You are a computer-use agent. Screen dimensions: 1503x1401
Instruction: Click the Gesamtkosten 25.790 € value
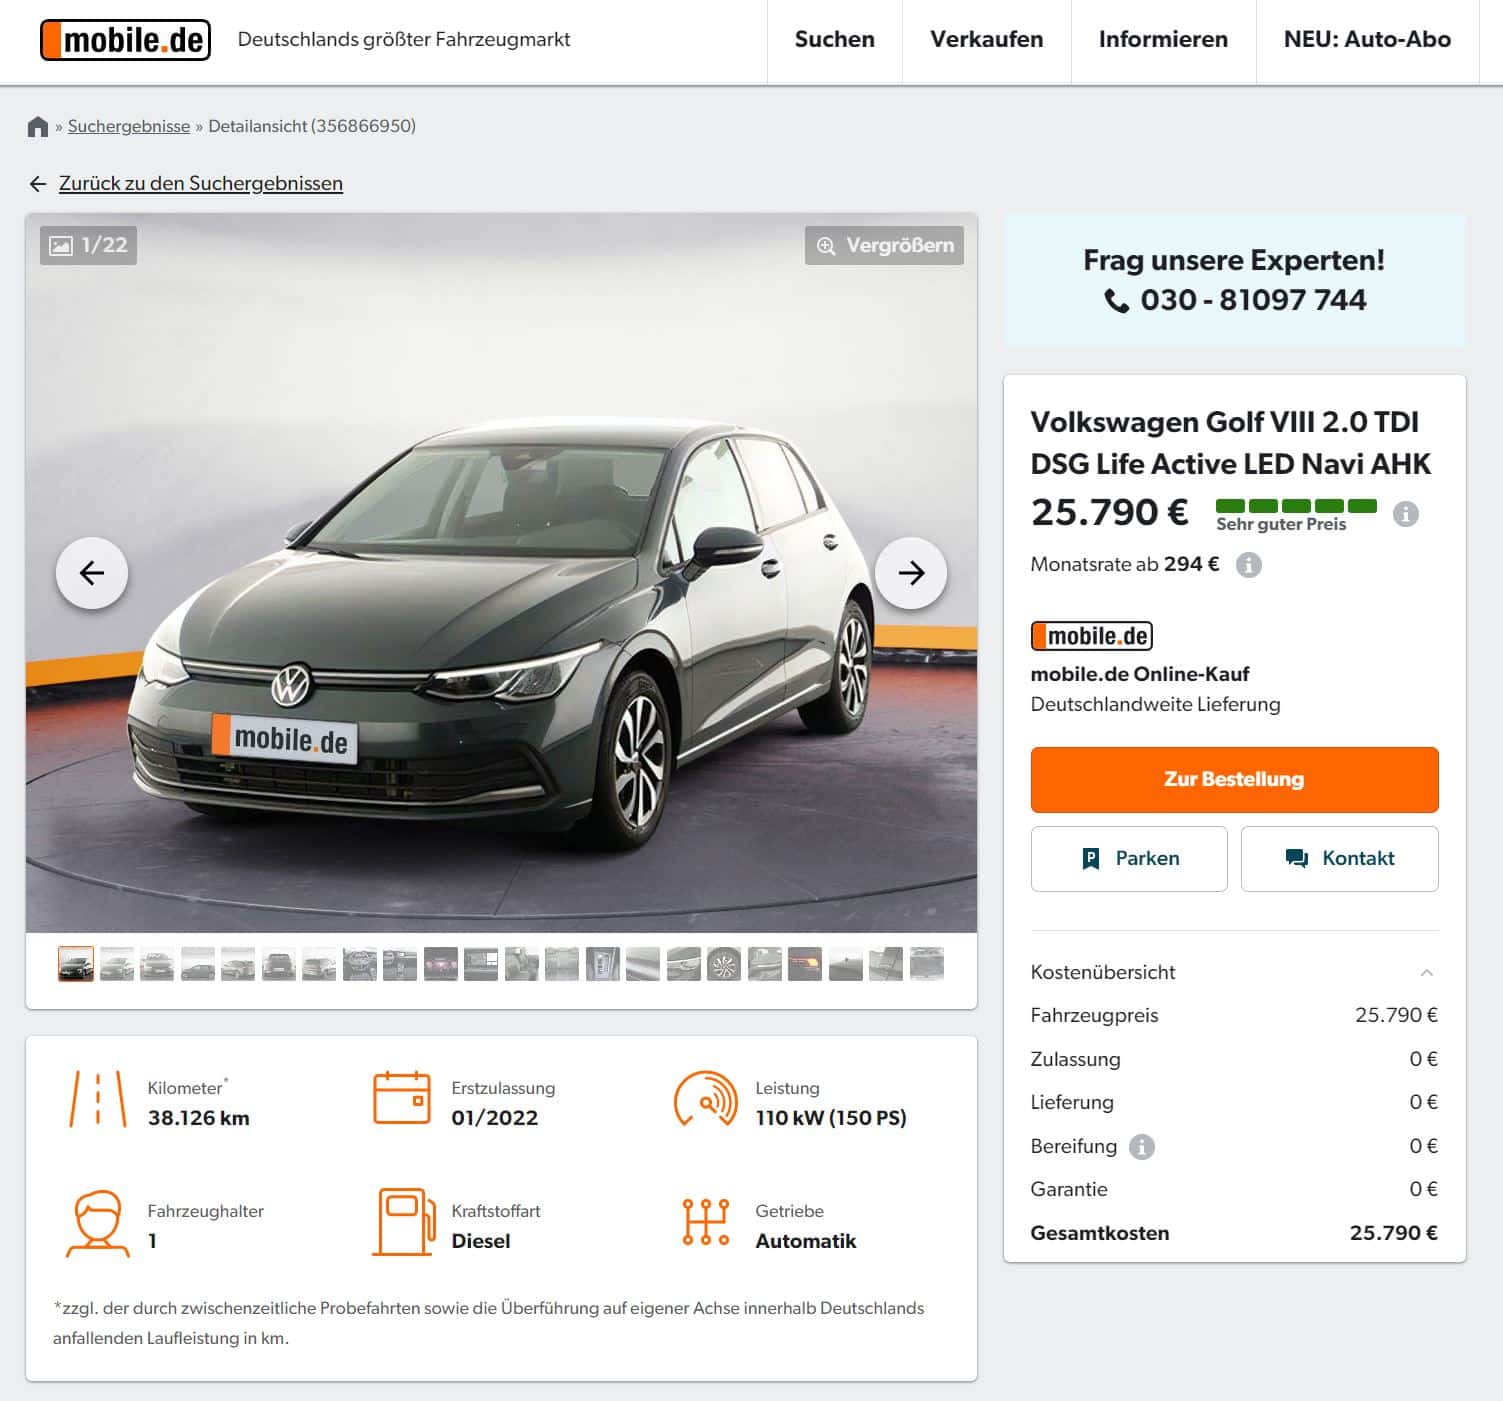click(x=1394, y=1233)
